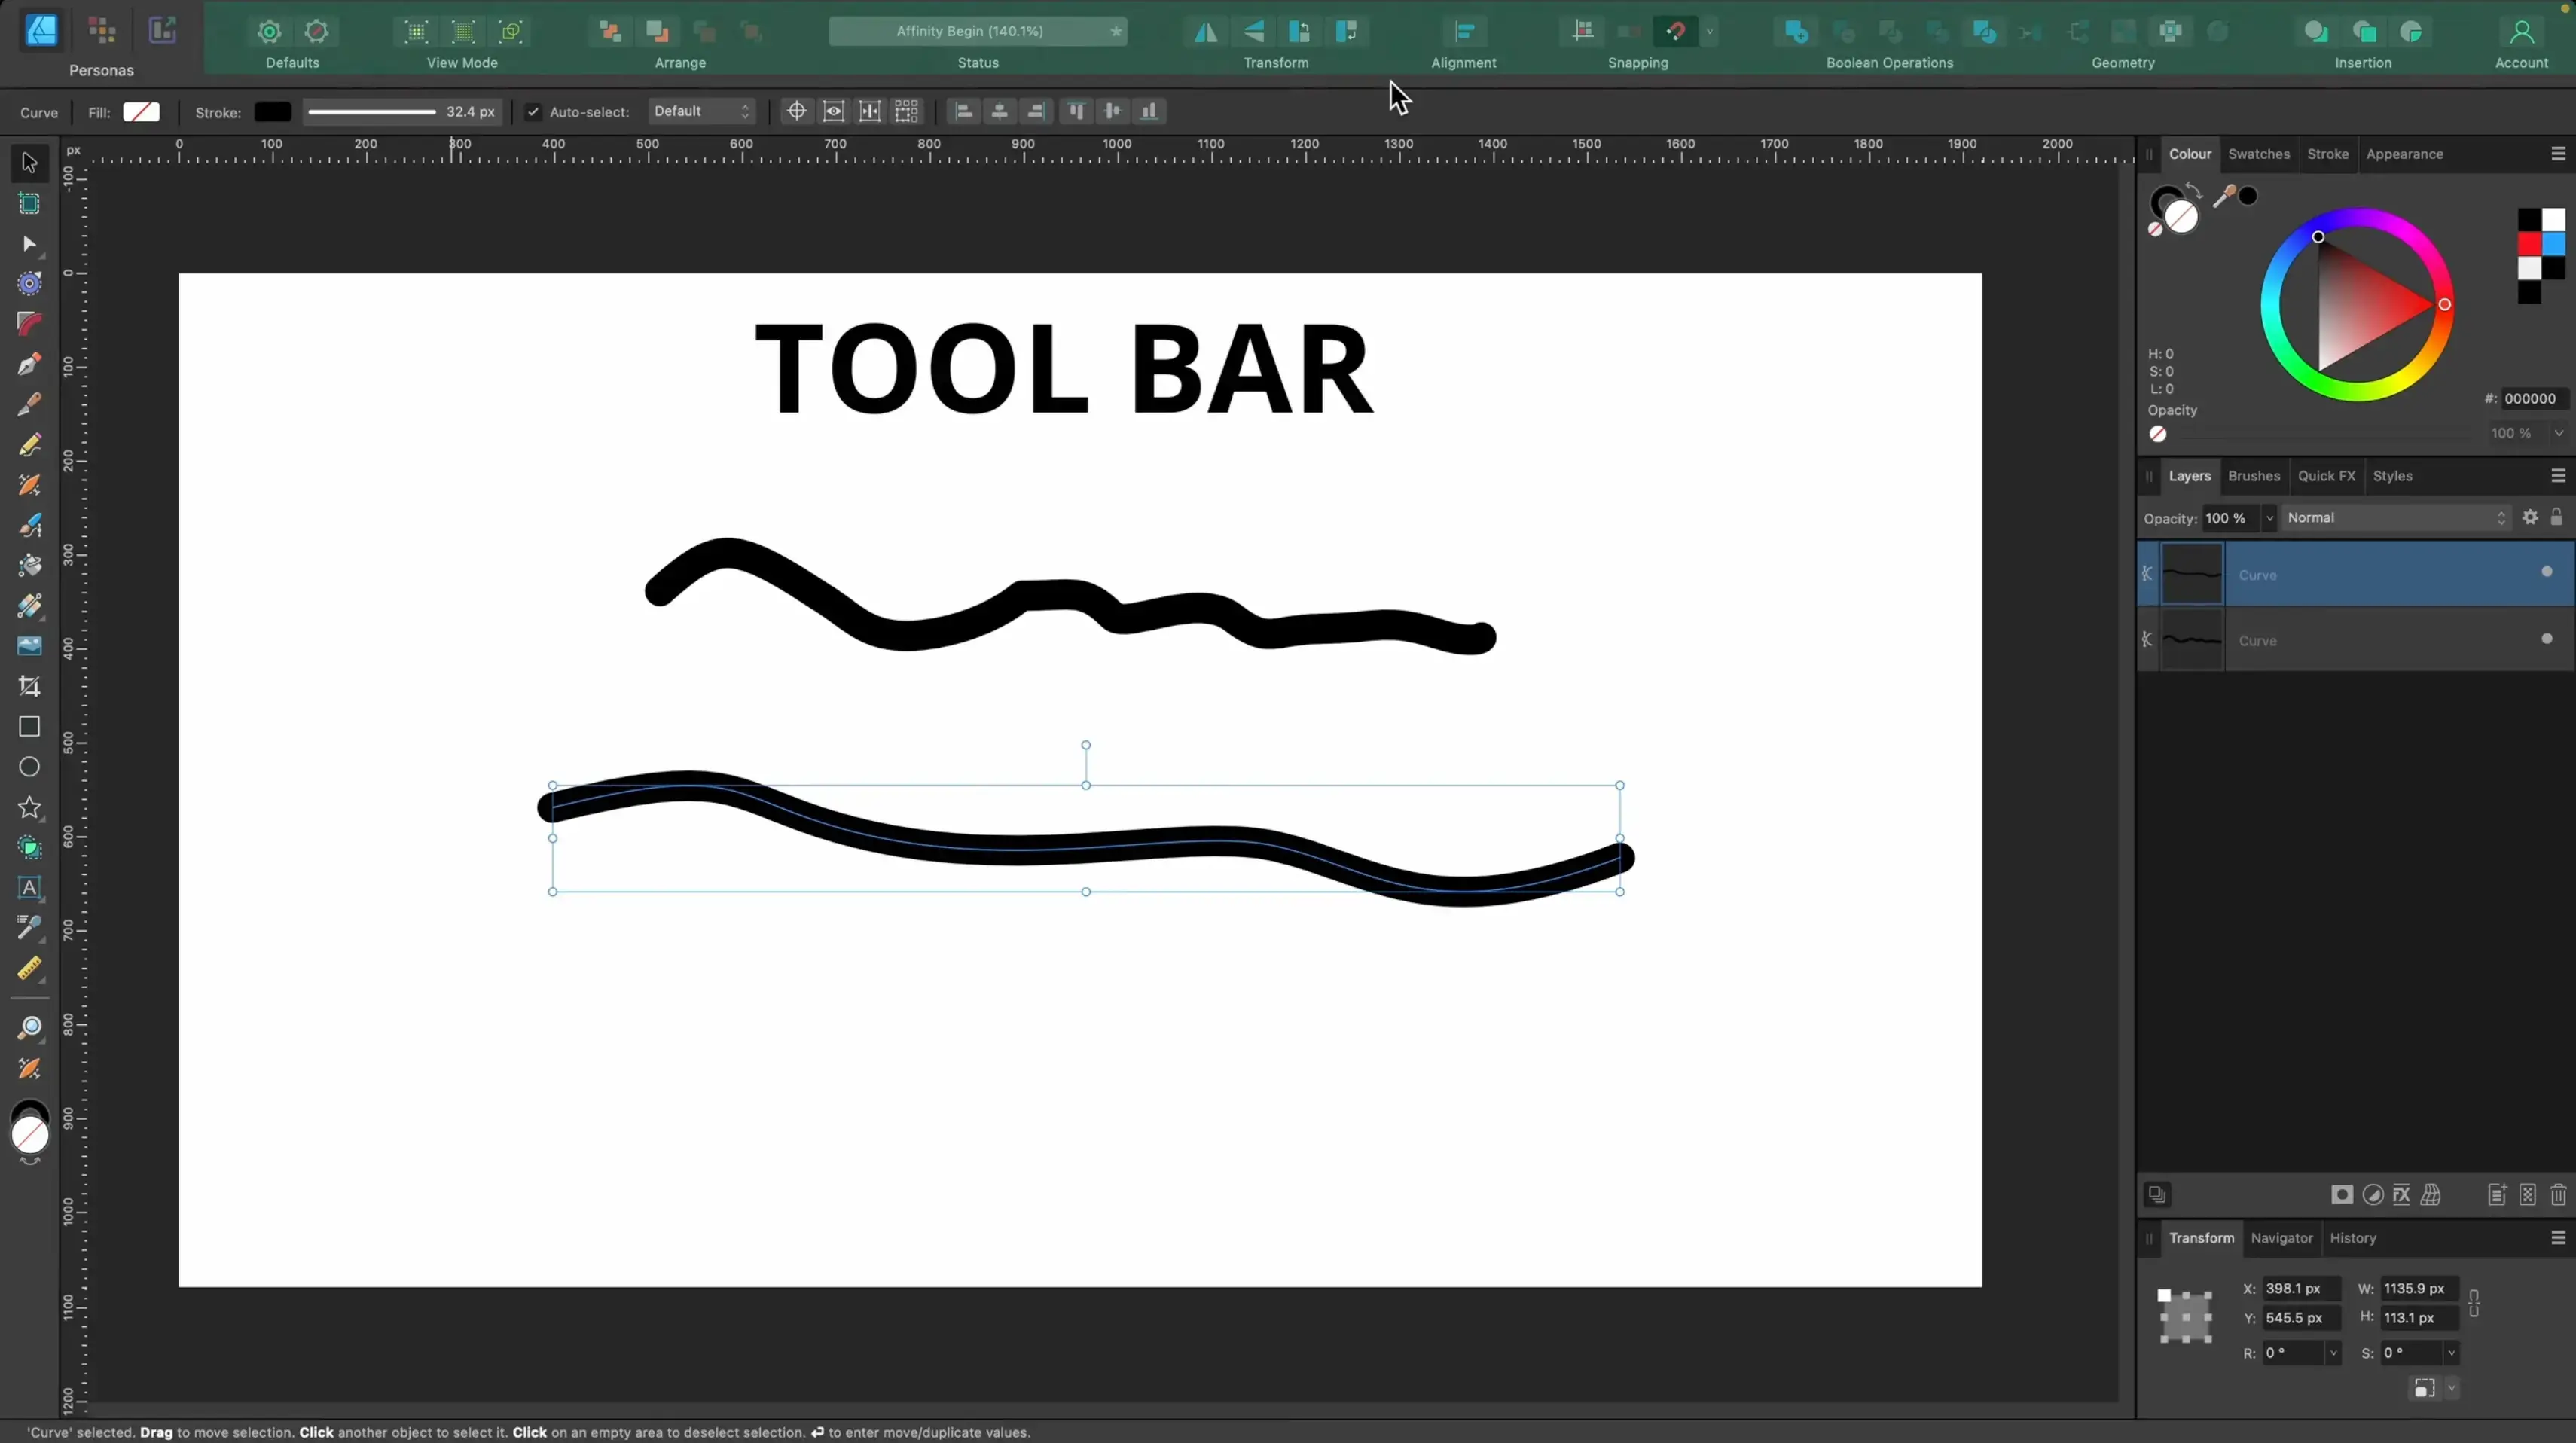Choose the Ellipse tool

[29, 767]
